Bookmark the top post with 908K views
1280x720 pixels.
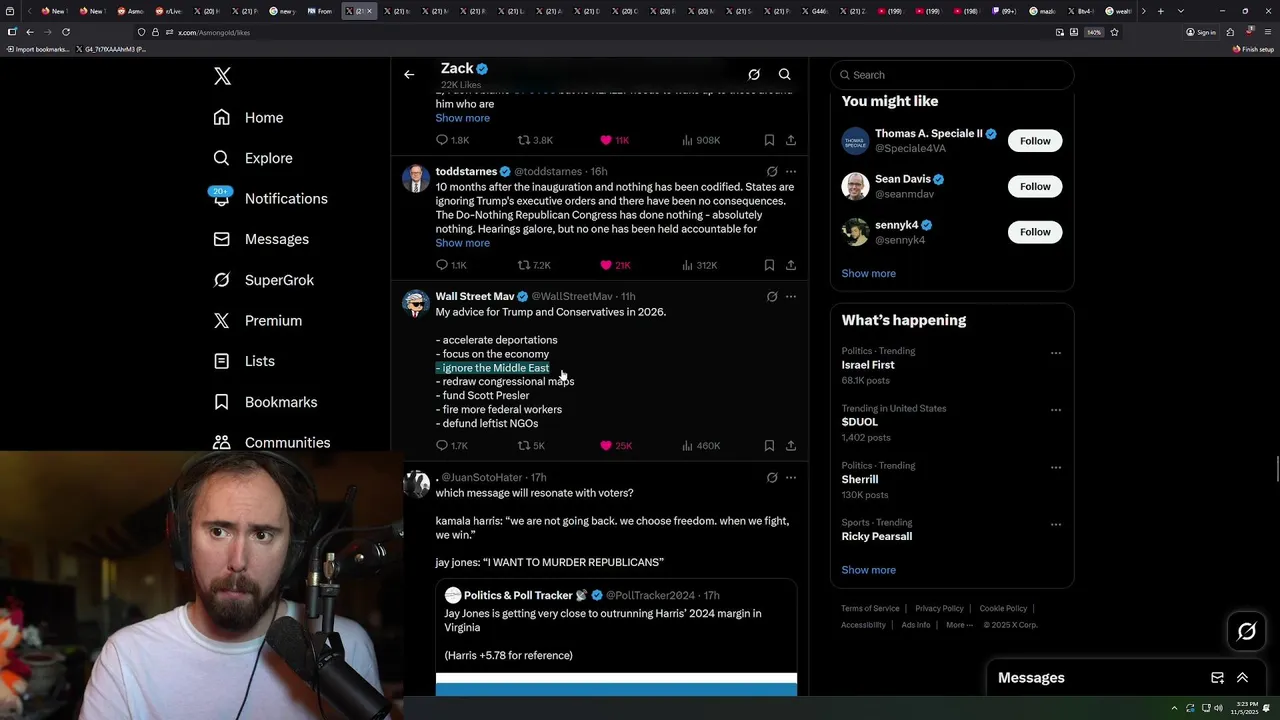coord(769,140)
